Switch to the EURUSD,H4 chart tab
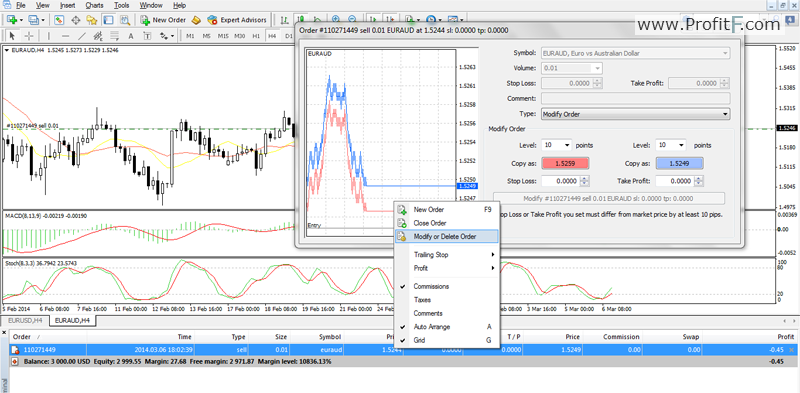Screen dimensions: 800x393 point(24,321)
